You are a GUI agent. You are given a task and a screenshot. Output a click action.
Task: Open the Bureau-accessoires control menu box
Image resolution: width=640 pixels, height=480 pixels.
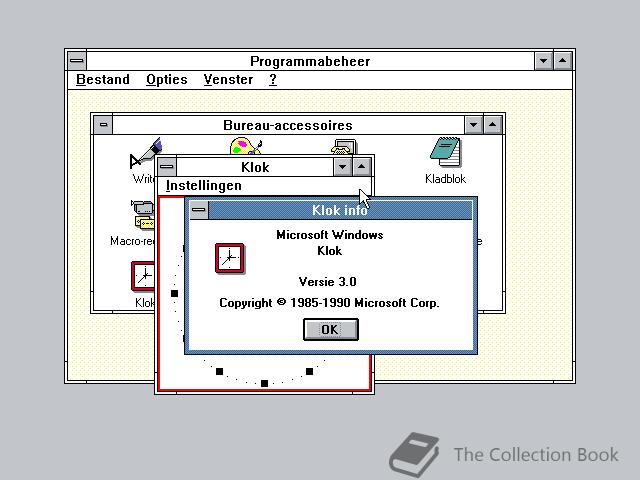[x=103, y=124]
